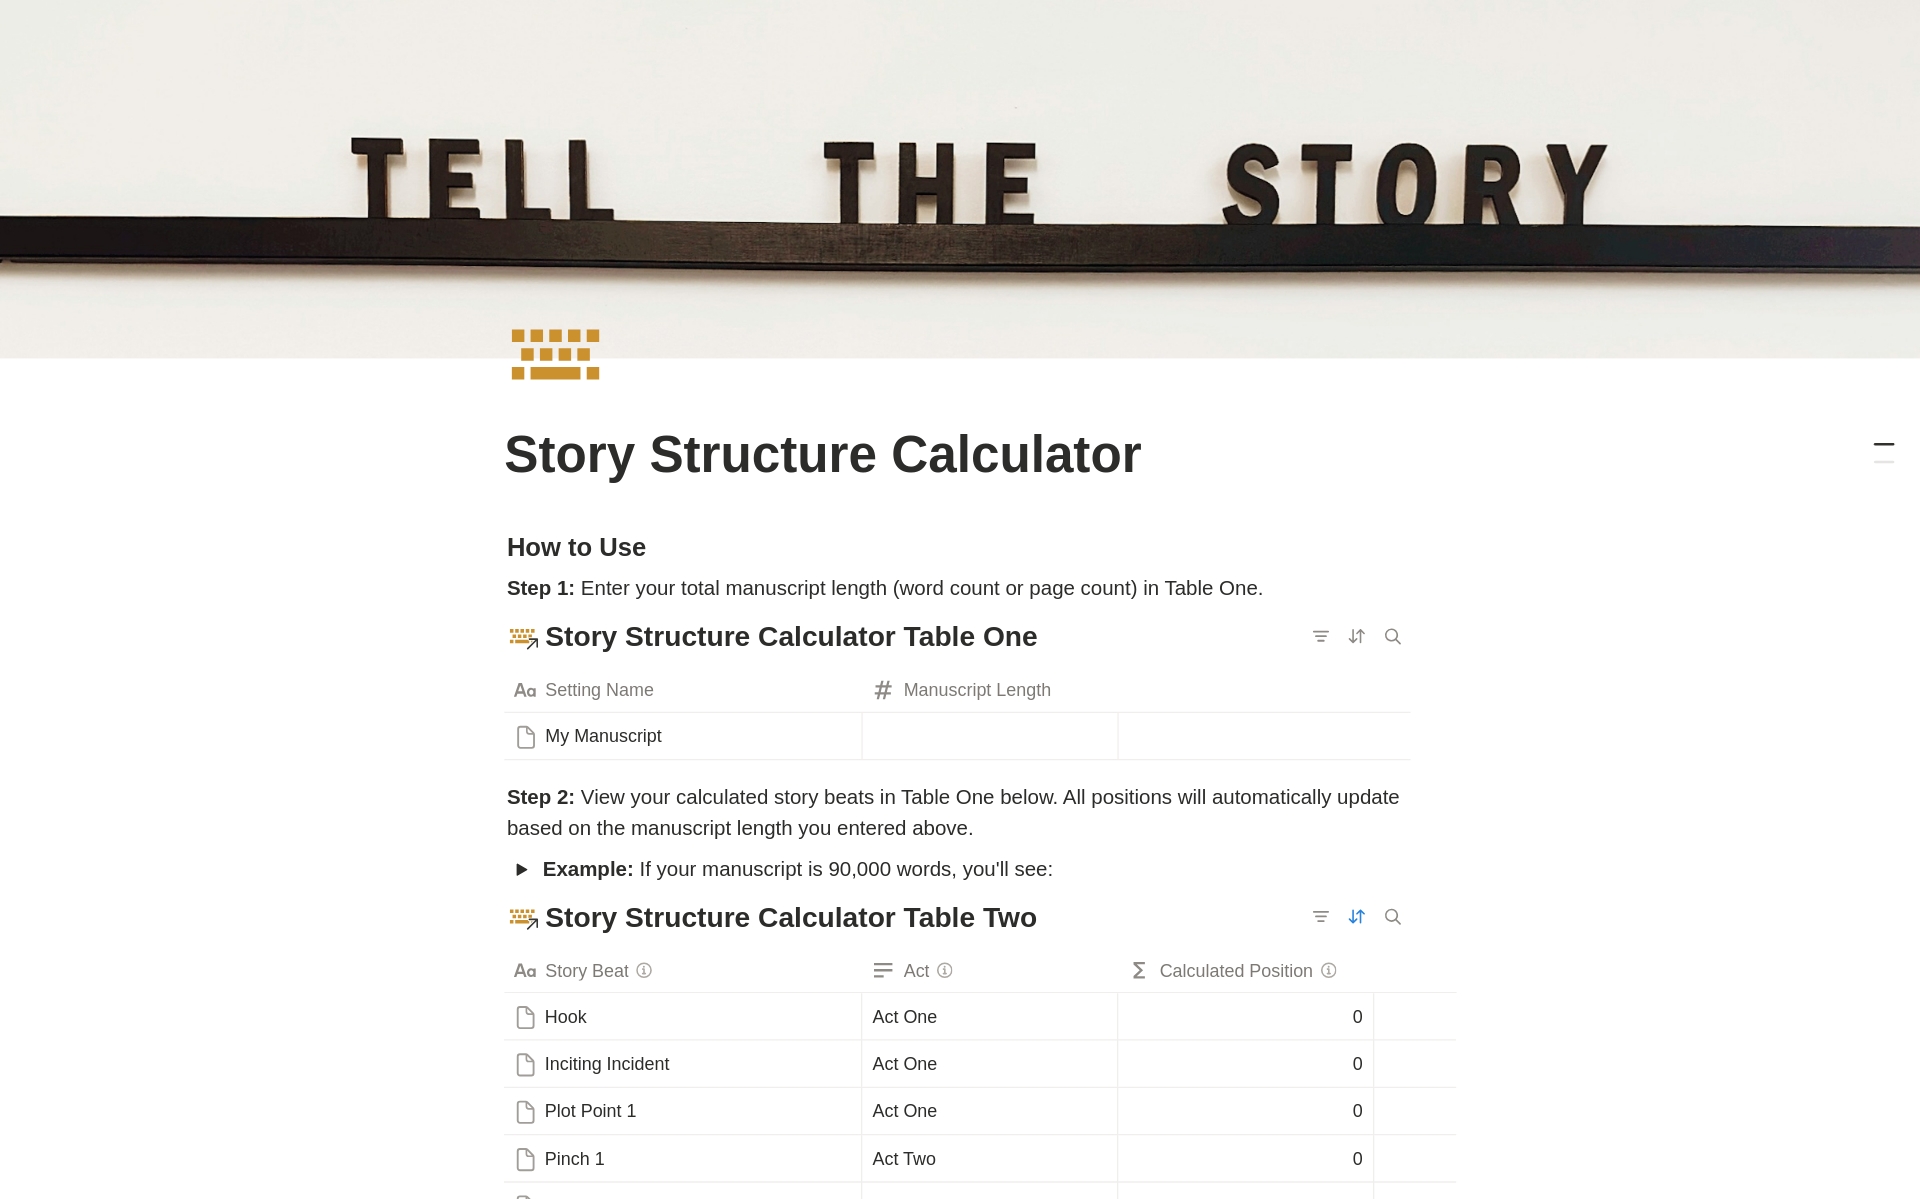Click the filter icon above Table Two
The height and width of the screenshot is (1199, 1920).
(1320, 917)
